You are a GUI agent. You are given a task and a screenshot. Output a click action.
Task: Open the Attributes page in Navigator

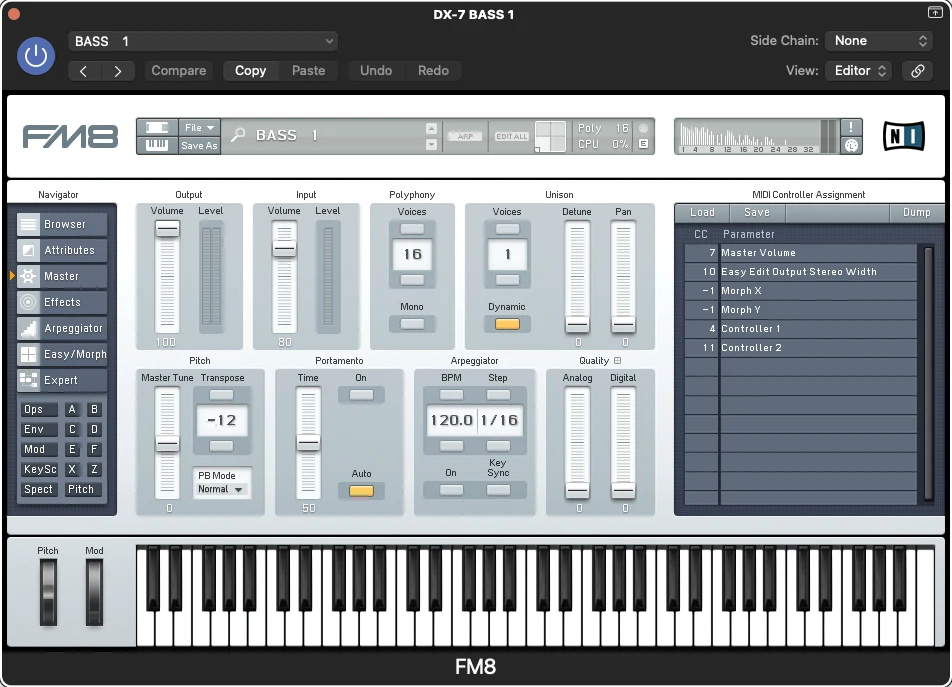(x=62, y=250)
